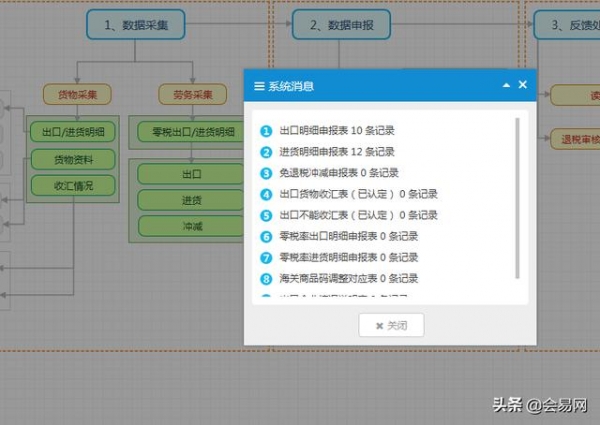
Task: Click numbered badge 2 for 进货明细申报表
Action: (266, 152)
